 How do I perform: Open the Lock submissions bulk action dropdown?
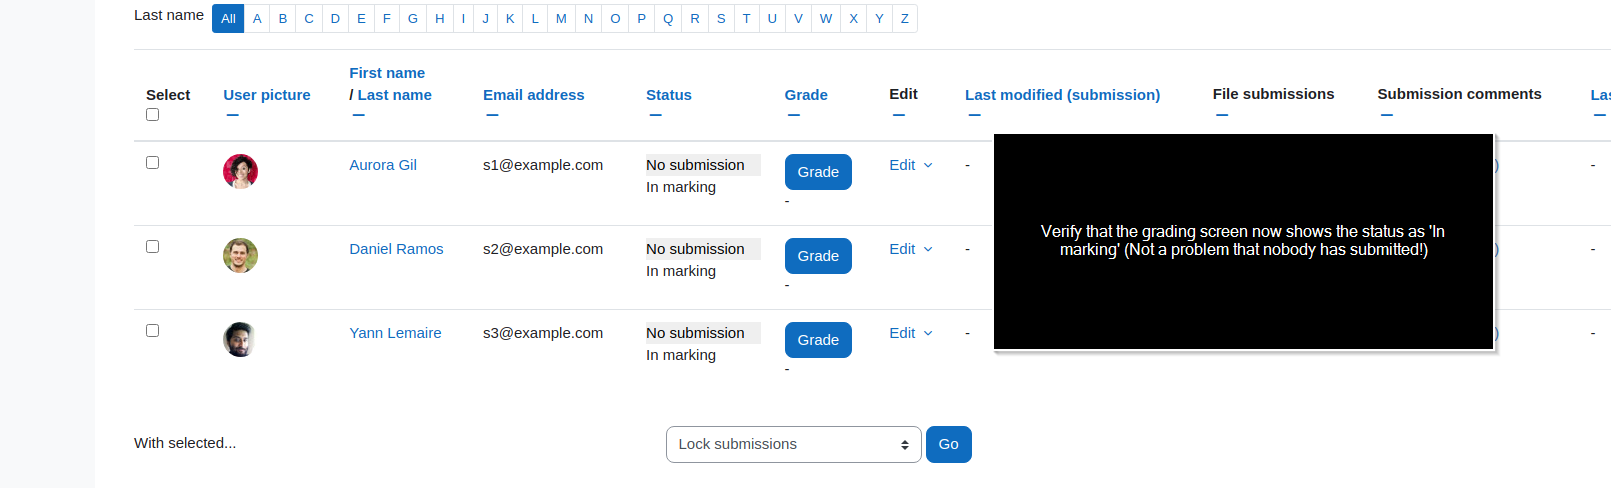pos(794,444)
